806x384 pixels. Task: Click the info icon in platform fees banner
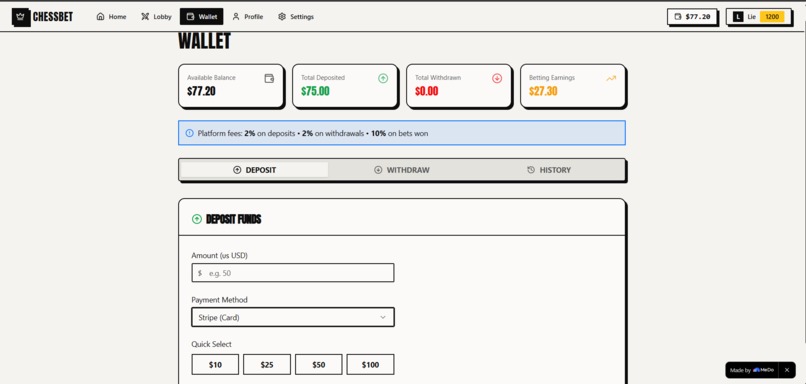click(x=189, y=133)
